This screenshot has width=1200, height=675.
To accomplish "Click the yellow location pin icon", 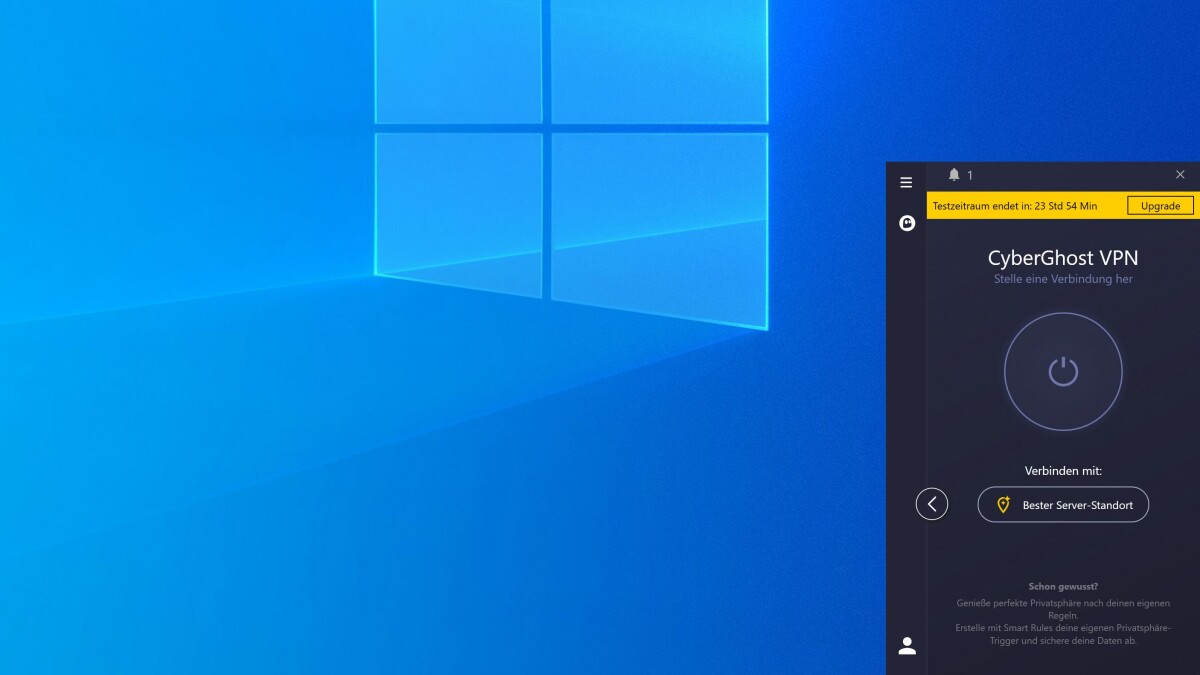I will [x=1003, y=505].
